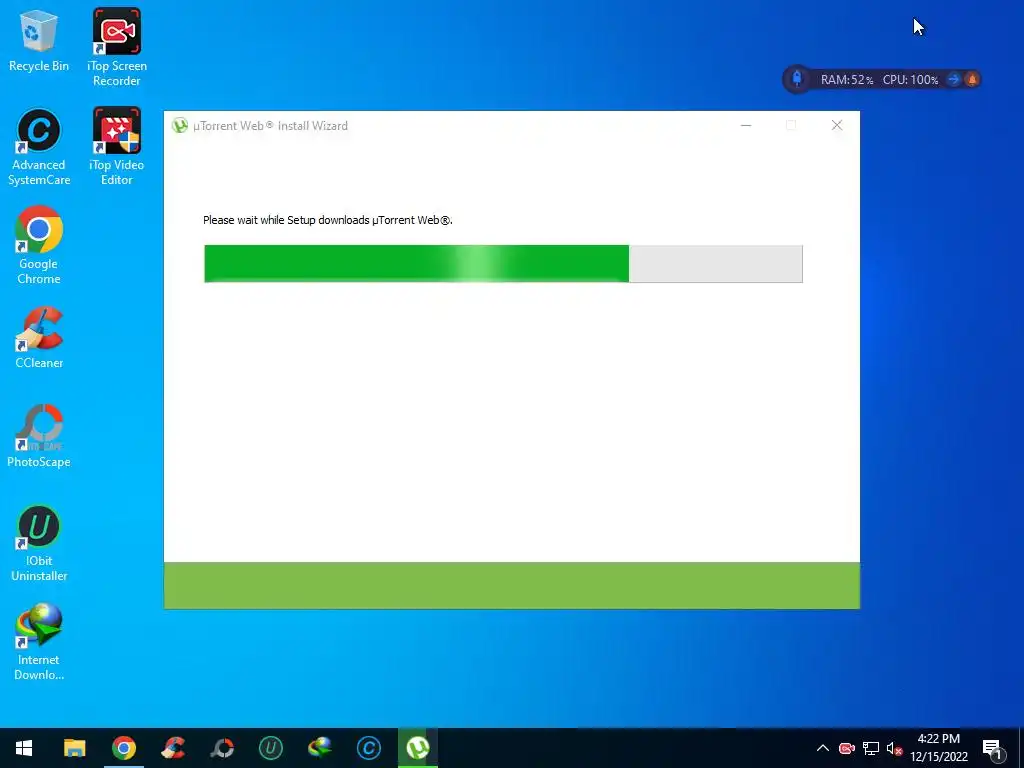Minimize the uTorrent Web Install Wizard
This screenshot has height=768, width=1024.
[746, 125]
